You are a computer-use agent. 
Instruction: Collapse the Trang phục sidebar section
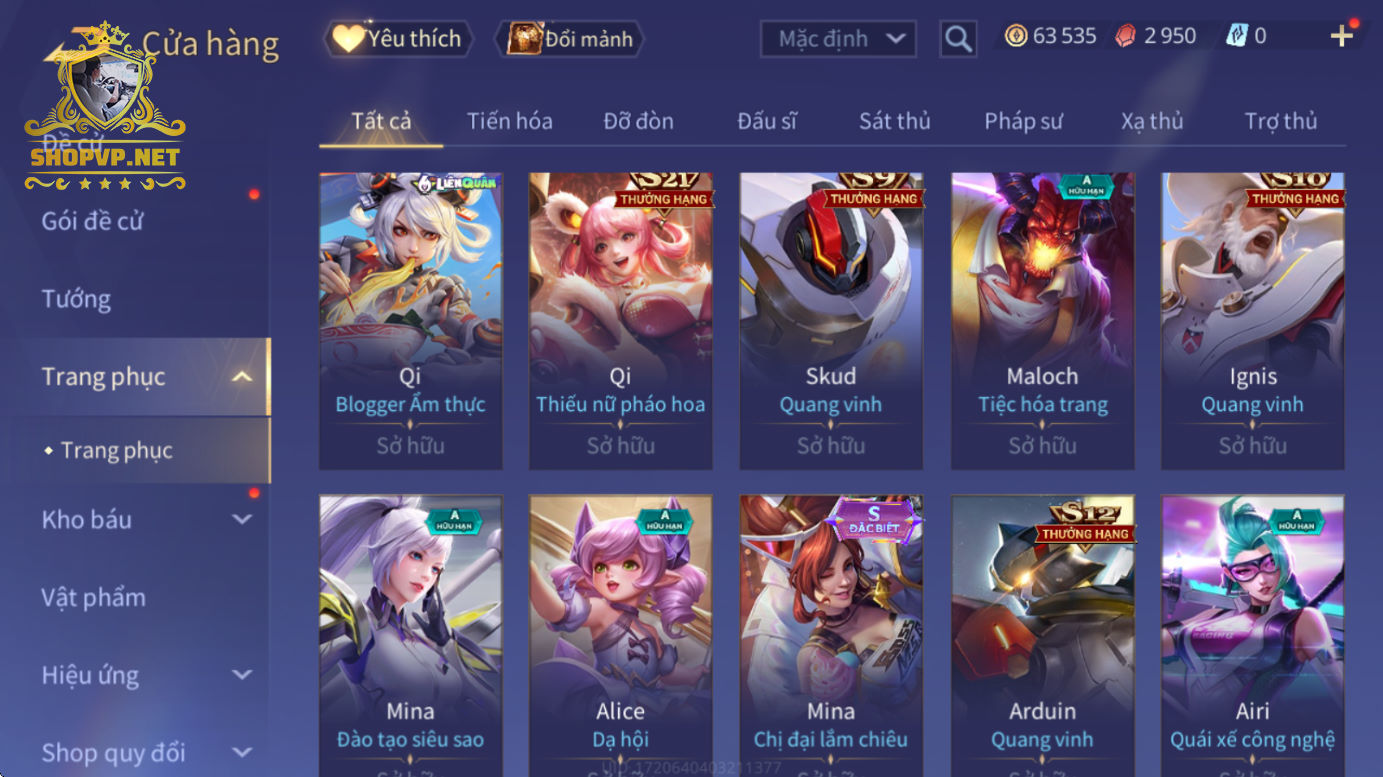tap(242, 377)
